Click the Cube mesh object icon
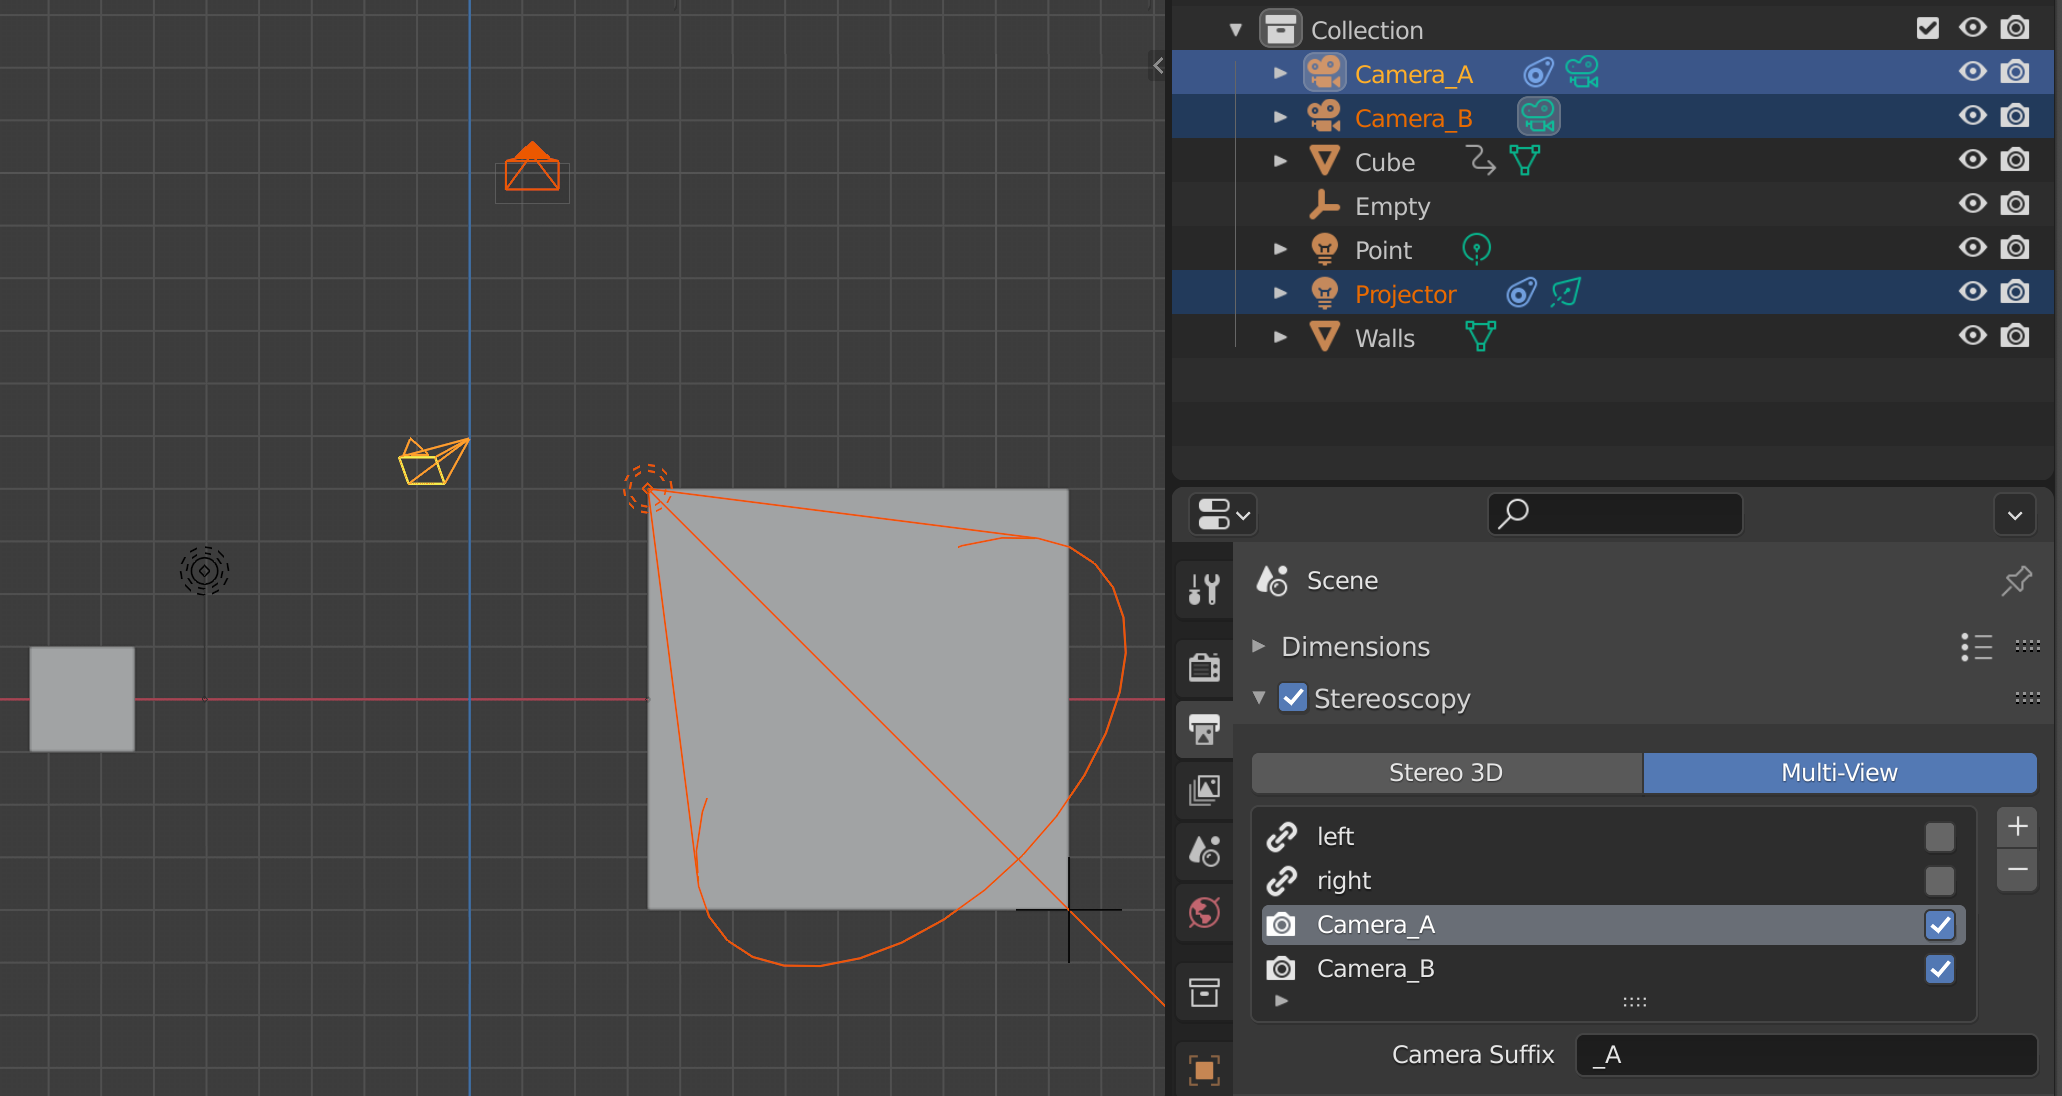 (1324, 161)
